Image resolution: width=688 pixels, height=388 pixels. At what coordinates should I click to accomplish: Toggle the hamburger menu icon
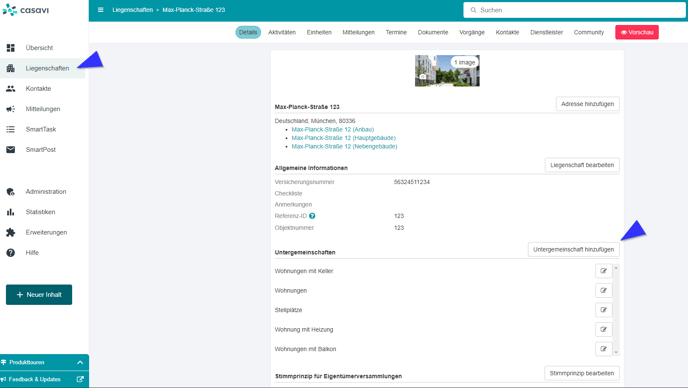tap(100, 10)
